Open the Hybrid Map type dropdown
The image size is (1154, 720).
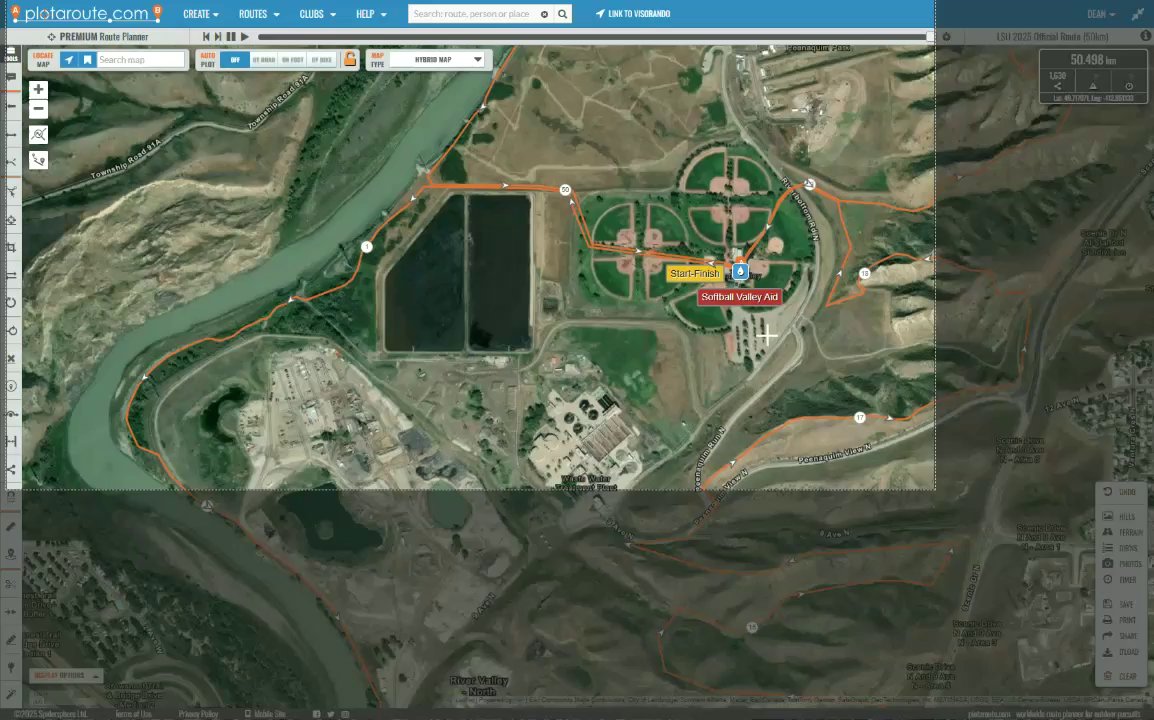(437, 60)
